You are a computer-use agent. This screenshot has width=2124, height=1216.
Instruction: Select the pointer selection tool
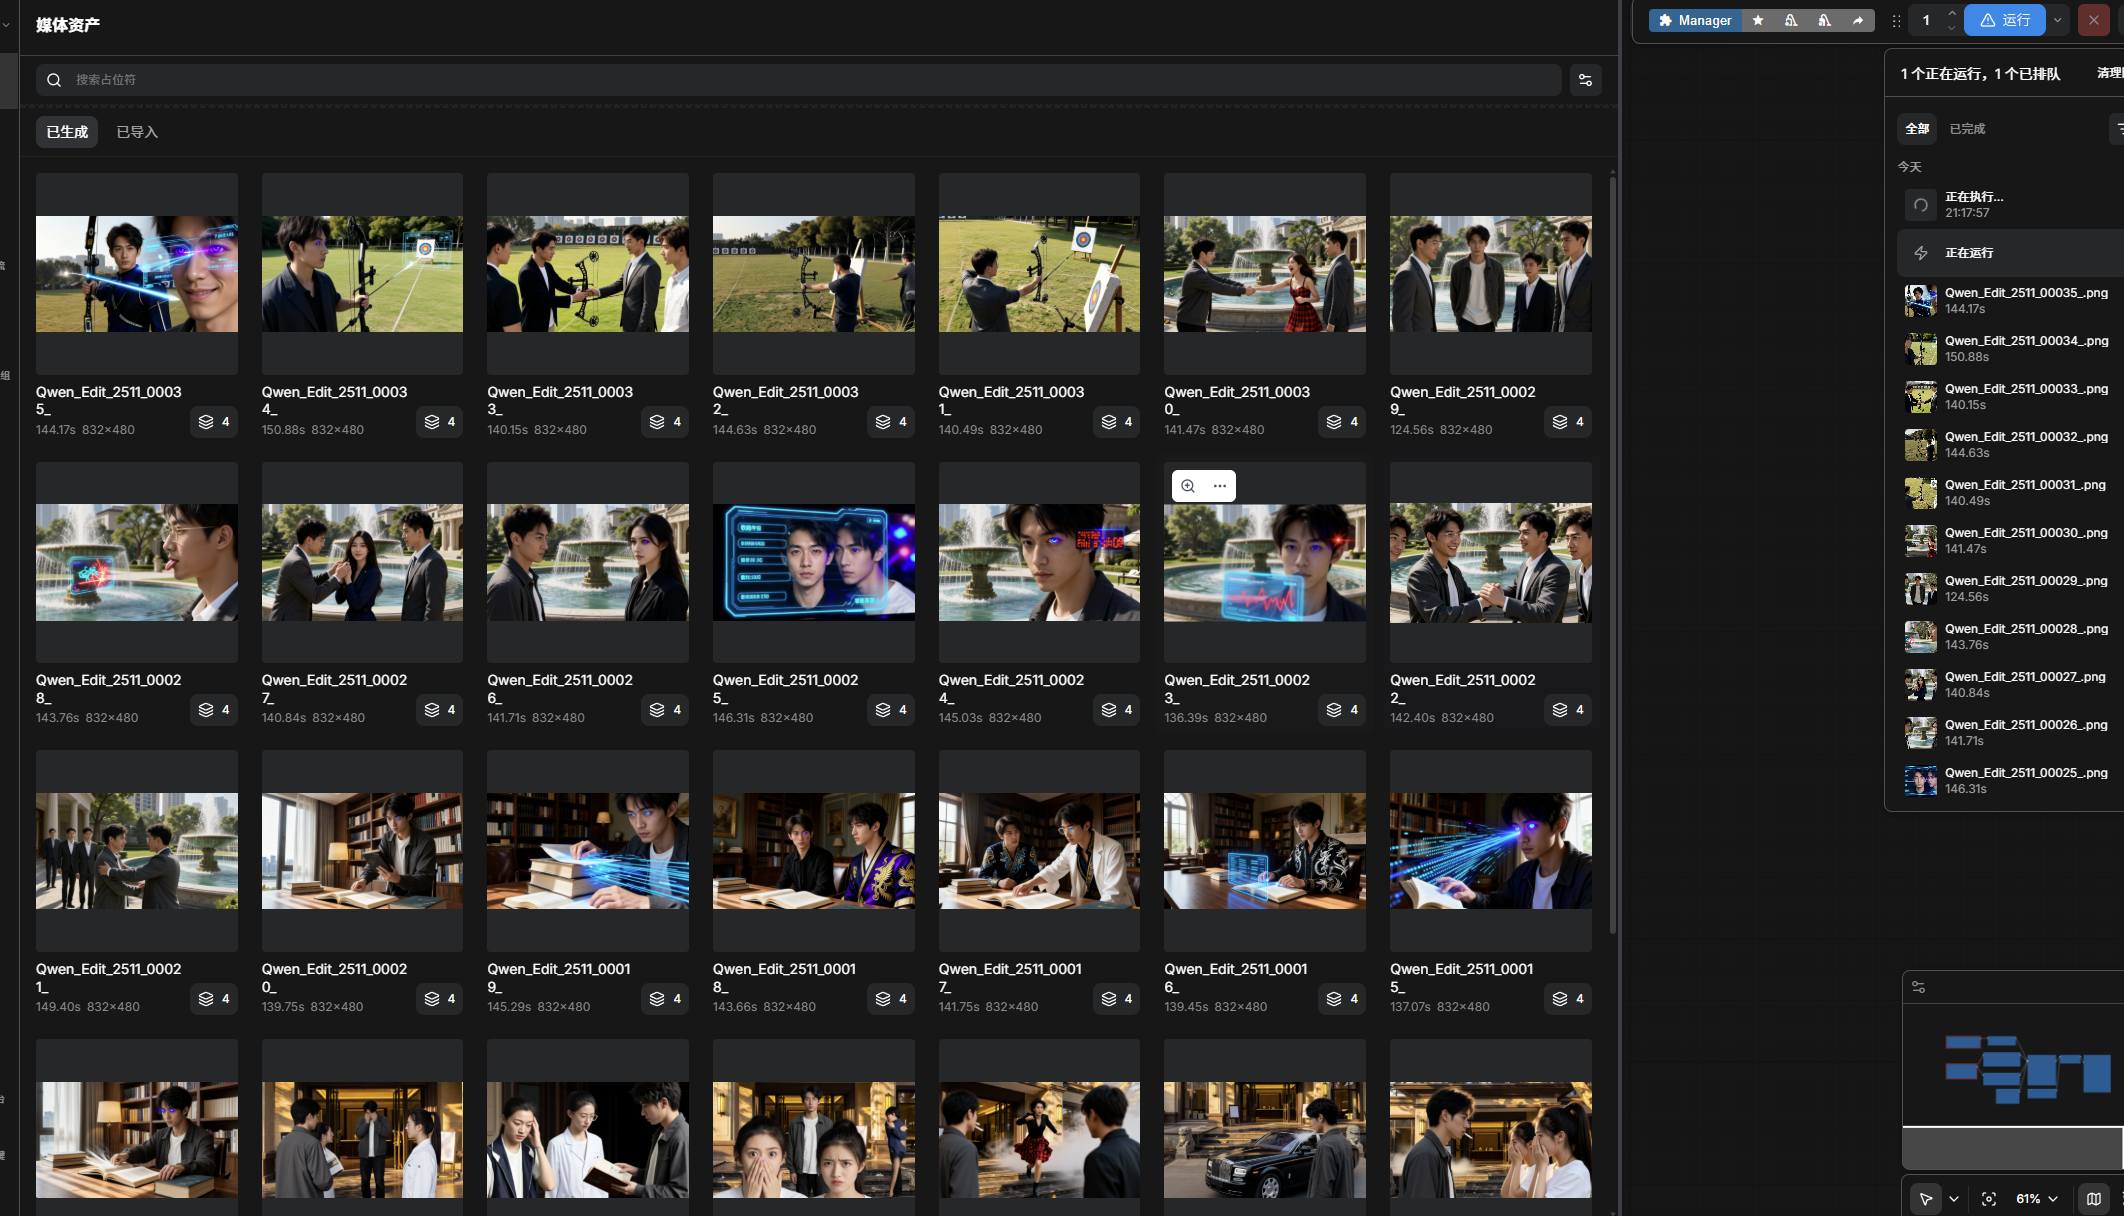point(1926,1199)
